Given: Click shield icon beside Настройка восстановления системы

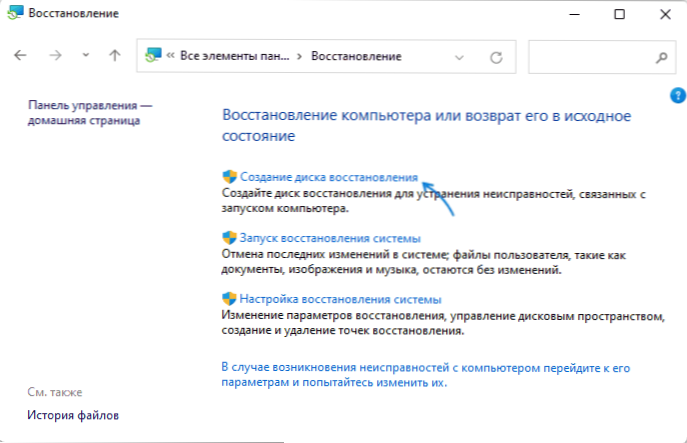Looking at the screenshot, I should point(230,299).
